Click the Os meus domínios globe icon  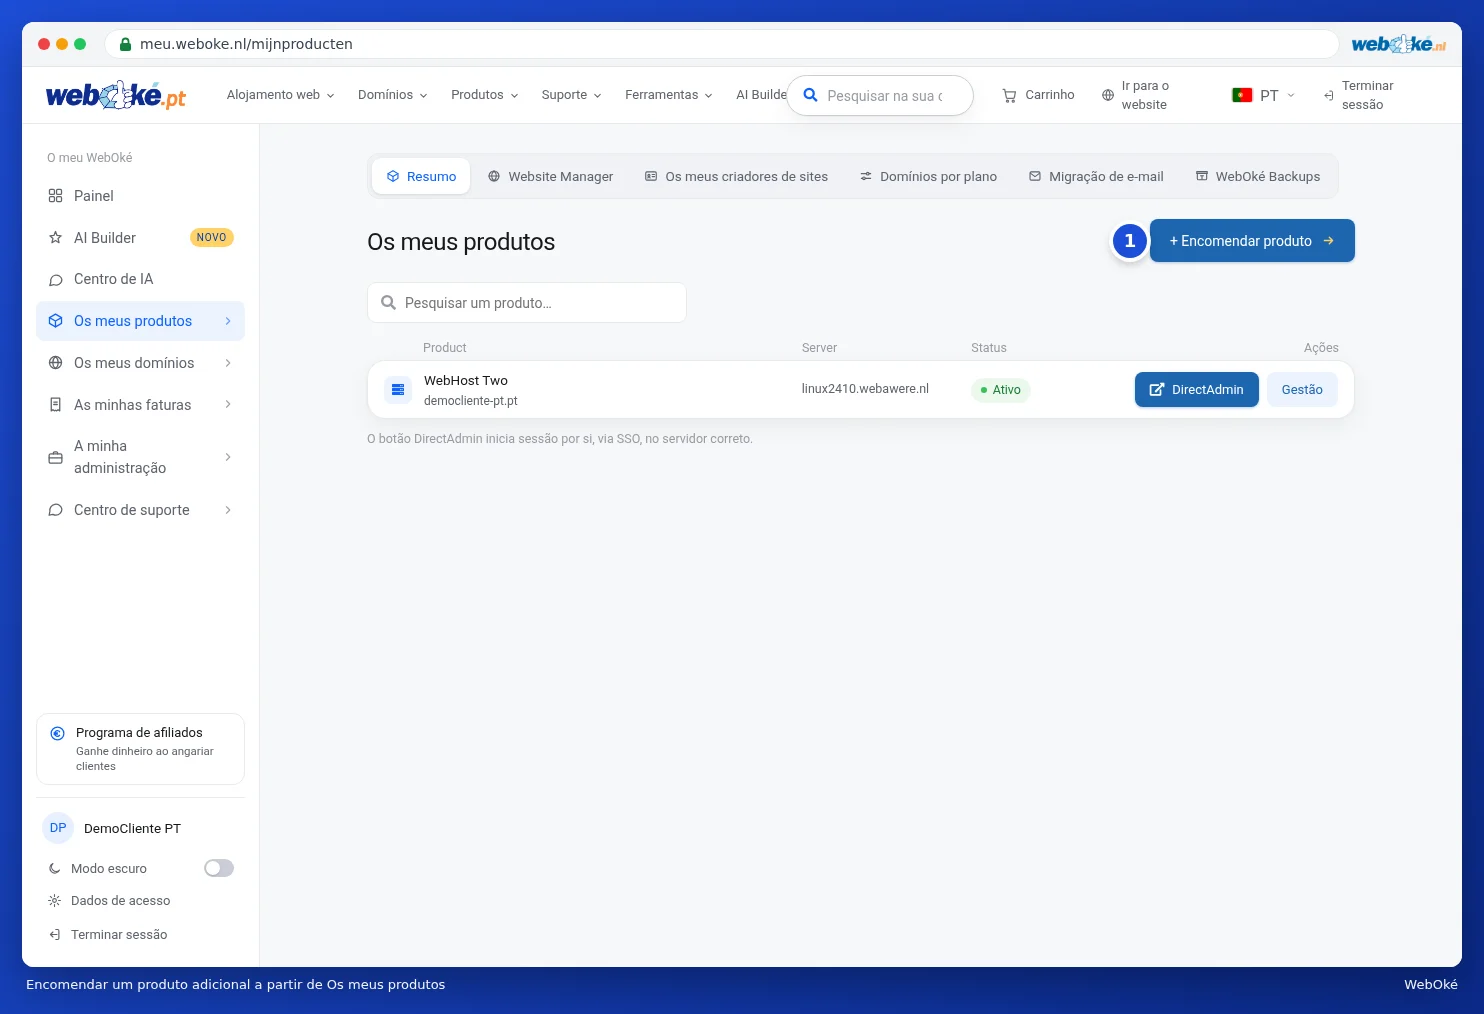click(x=56, y=363)
